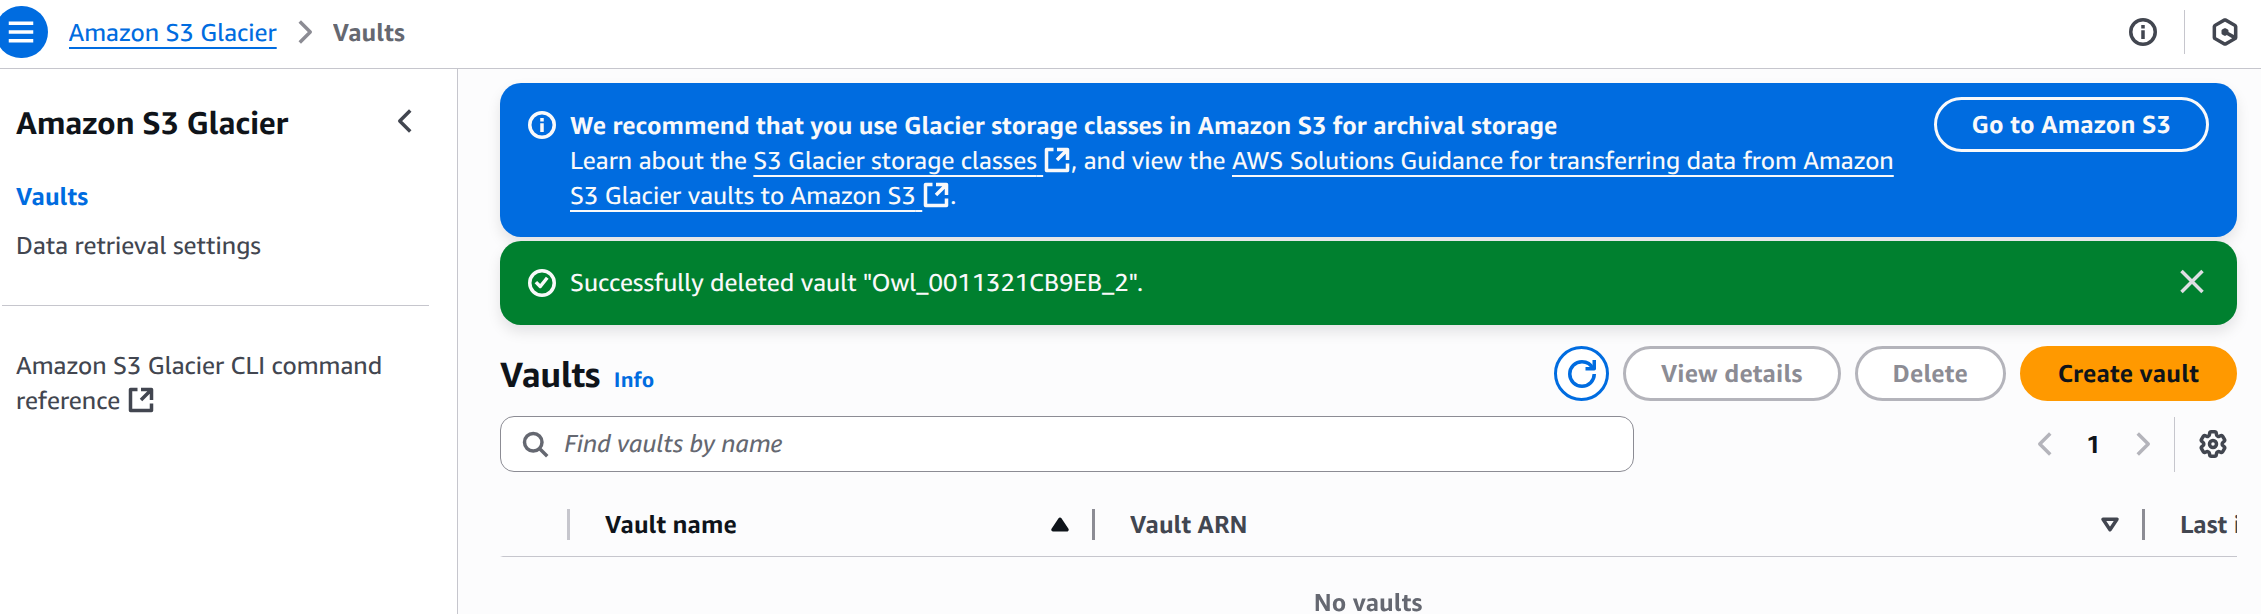Open S3 Glacier storage classes link

(x=895, y=161)
